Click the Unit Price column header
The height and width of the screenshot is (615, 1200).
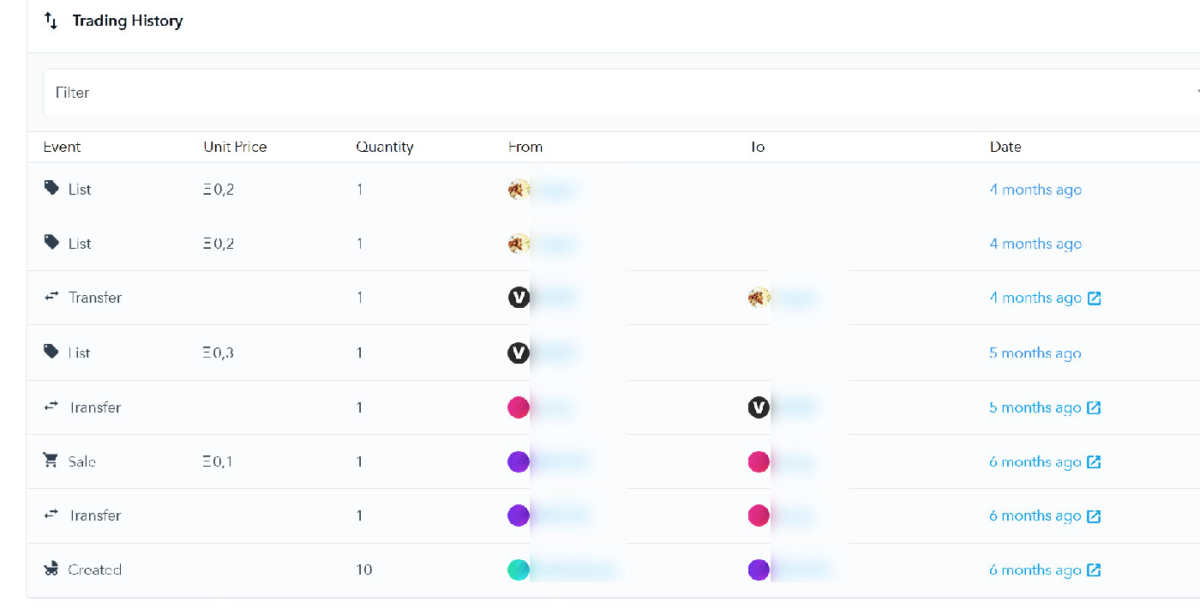(x=235, y=147)
